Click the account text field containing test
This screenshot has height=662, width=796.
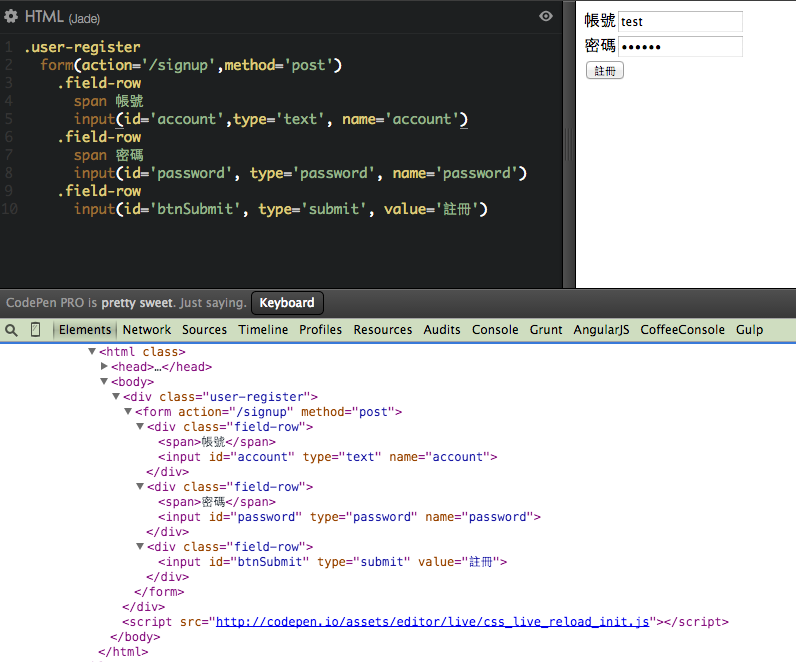click(680, 21)
